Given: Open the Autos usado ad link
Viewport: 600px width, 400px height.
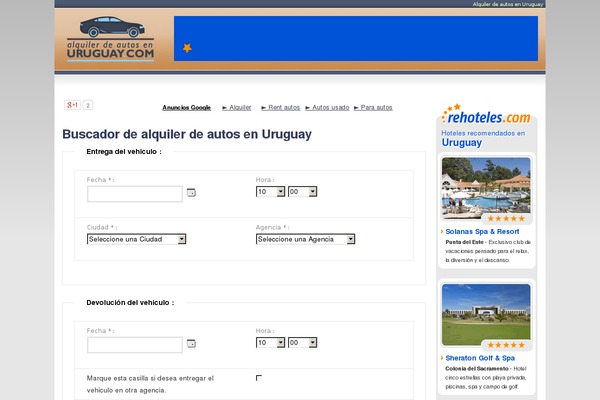Looking at the screenshot, I should click(x=327, y=108).
